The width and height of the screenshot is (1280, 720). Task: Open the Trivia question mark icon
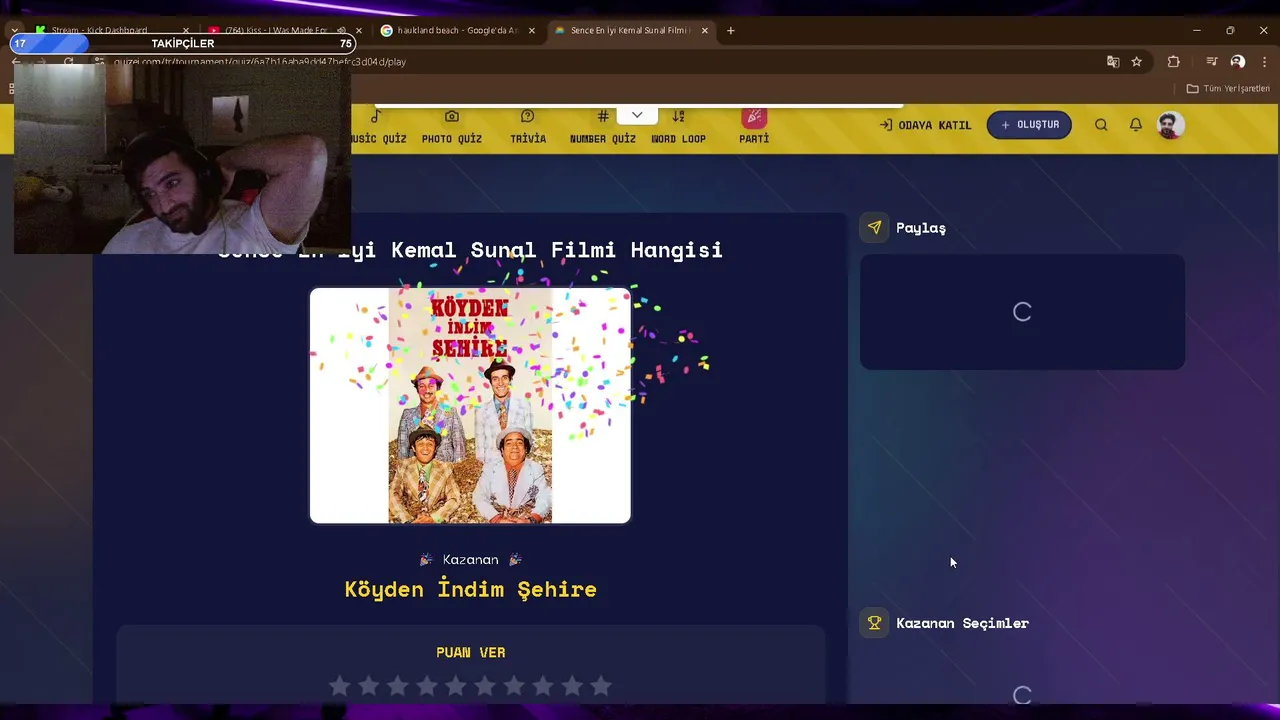pos(528,117)
